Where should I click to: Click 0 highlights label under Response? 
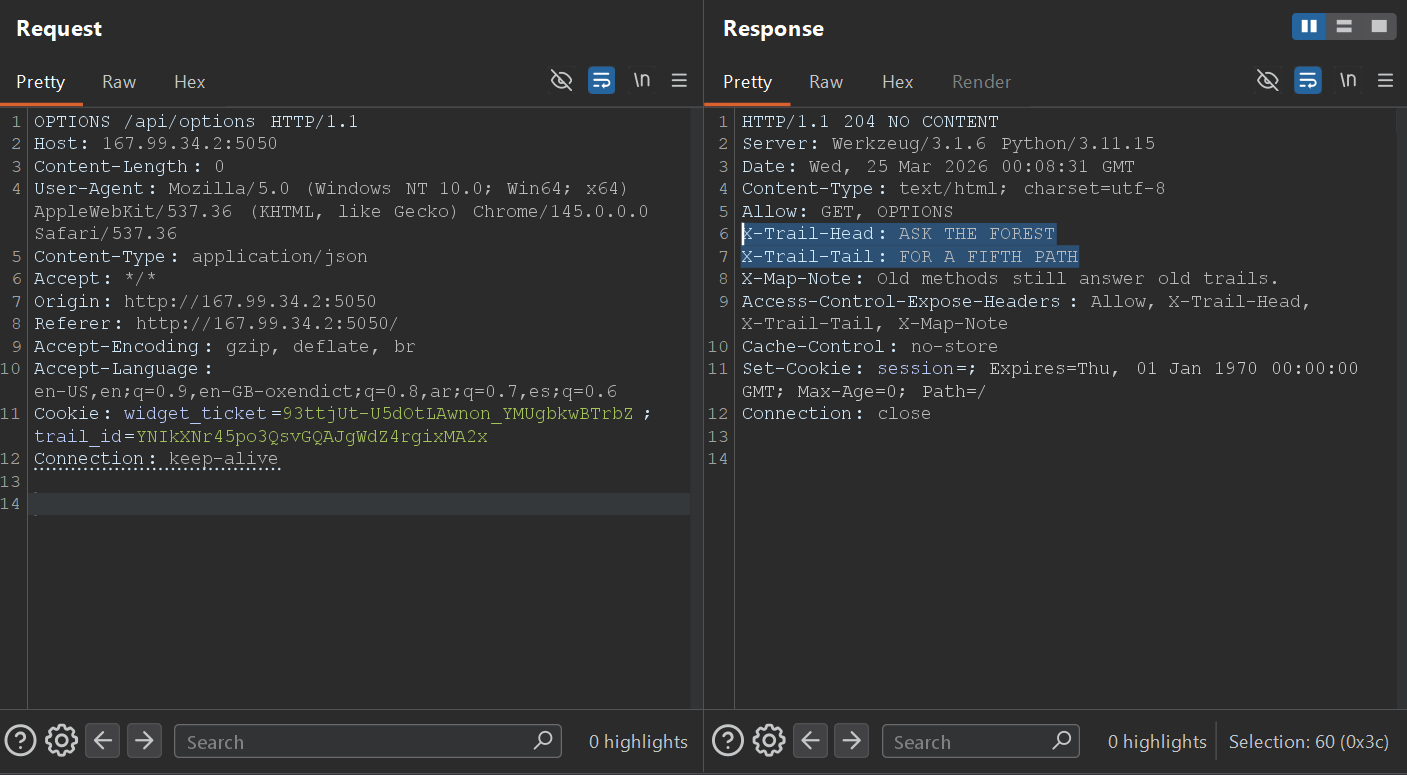1157,742
